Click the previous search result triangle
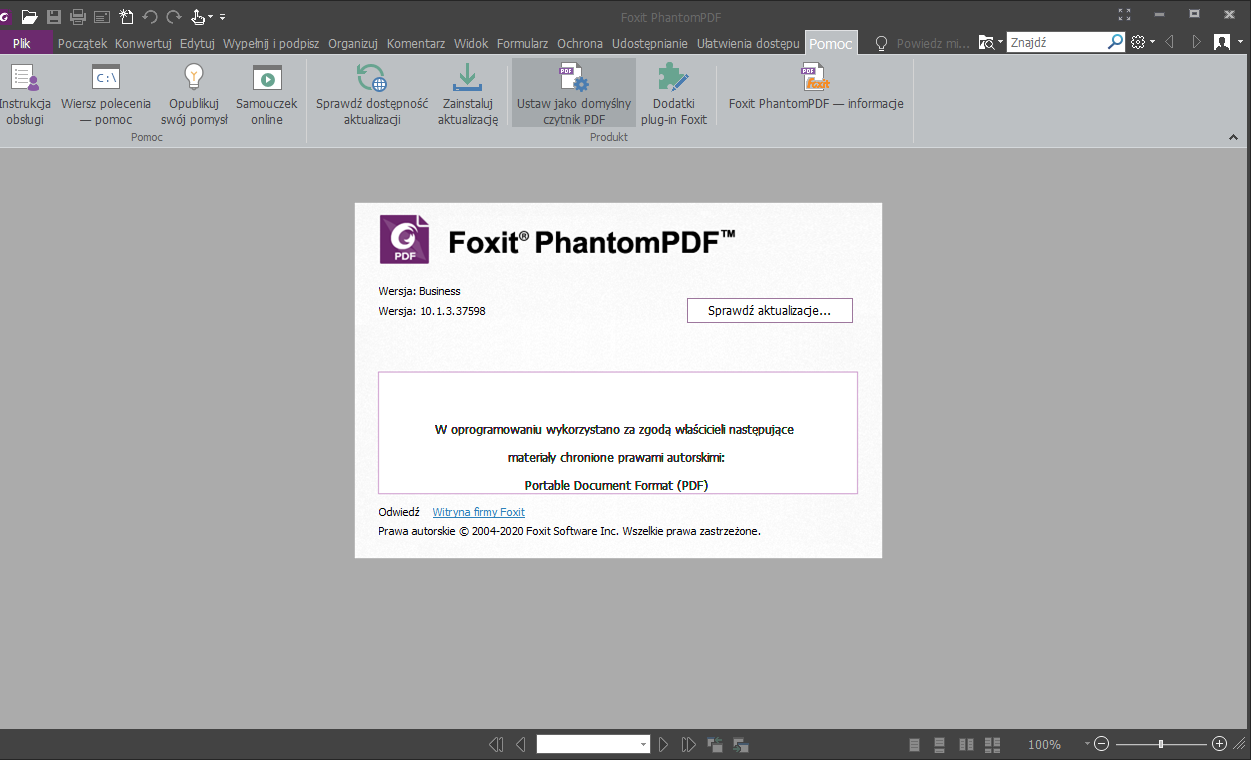The height and width of the screenshot is (760, 1251). tap(1169, 42)
